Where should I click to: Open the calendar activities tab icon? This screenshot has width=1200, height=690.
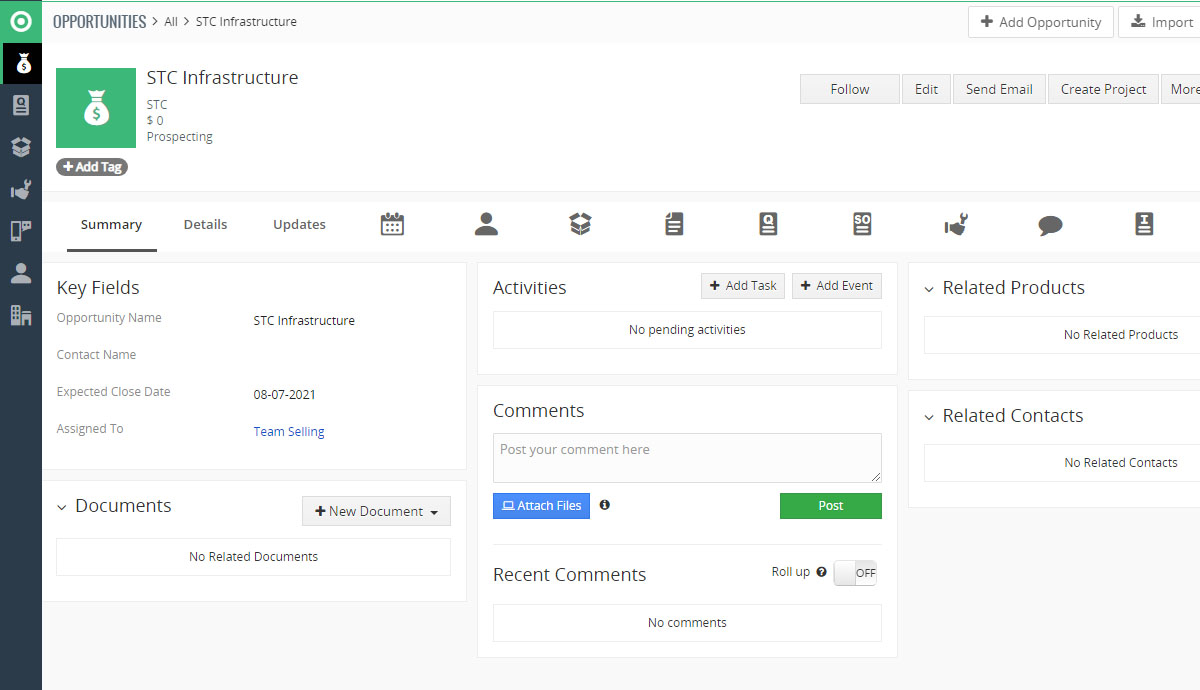tap(392, 224)
